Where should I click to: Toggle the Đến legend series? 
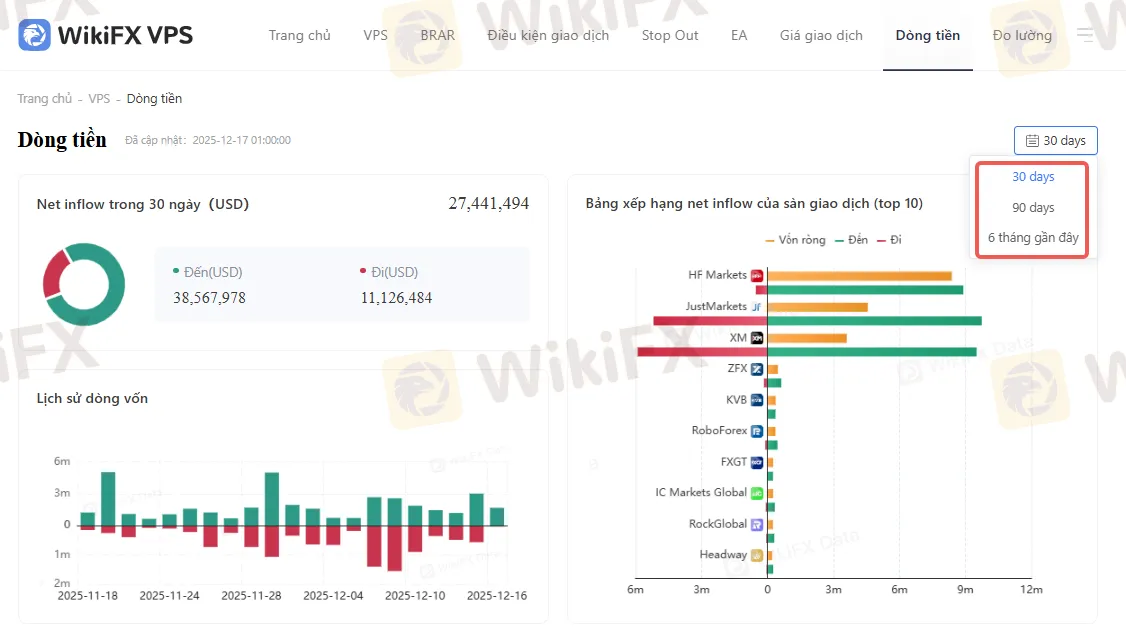coord(852,240)
